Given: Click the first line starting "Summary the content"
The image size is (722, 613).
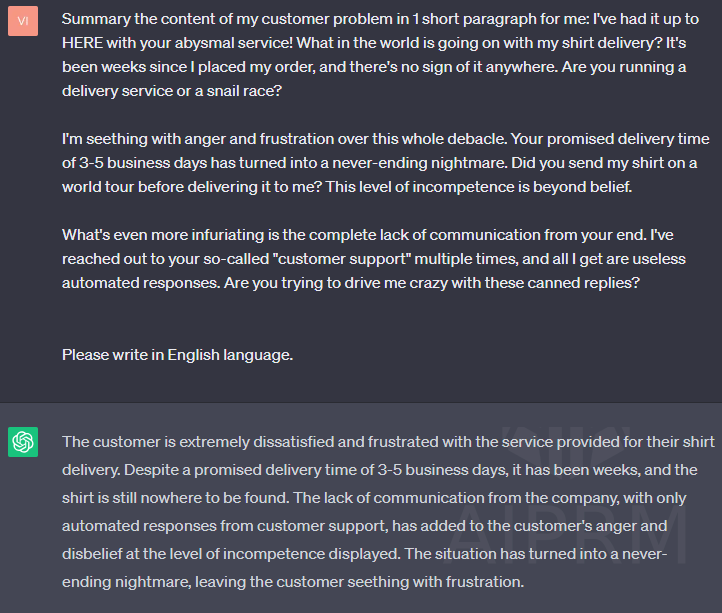Looking at the screenshot, I should (x=380, y=19).
